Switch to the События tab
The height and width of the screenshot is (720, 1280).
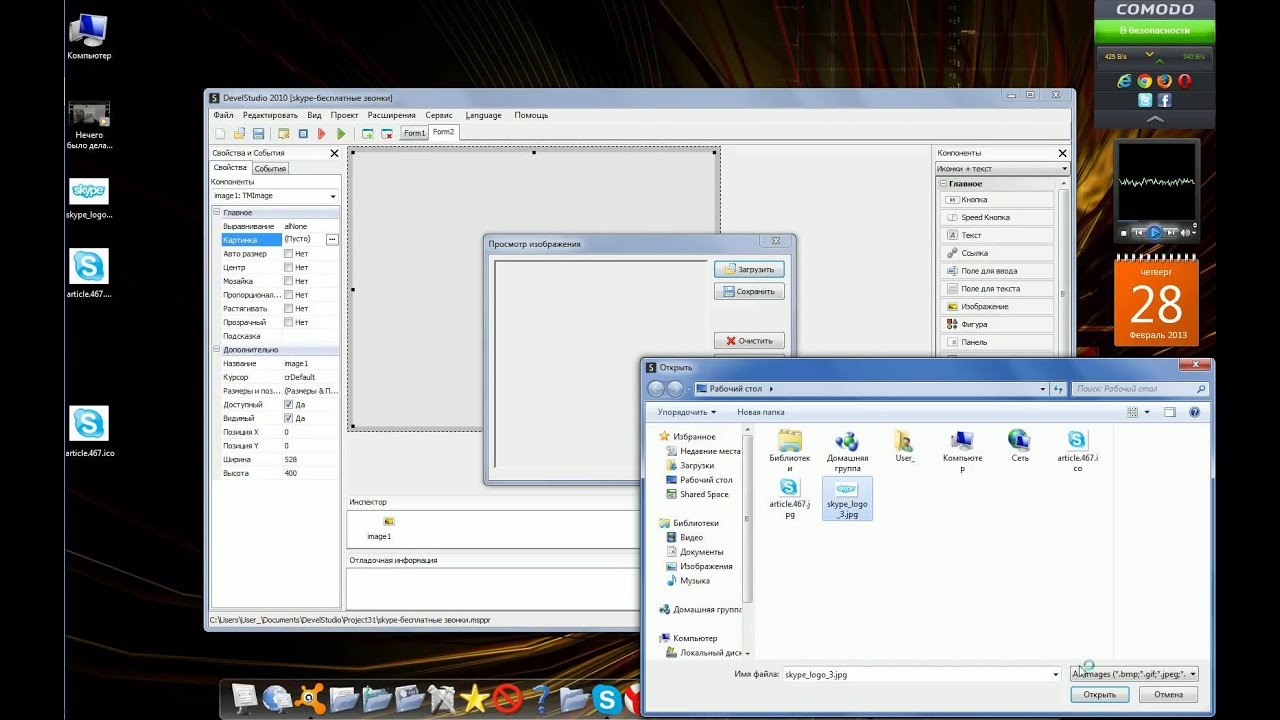[x=270, y=168]
